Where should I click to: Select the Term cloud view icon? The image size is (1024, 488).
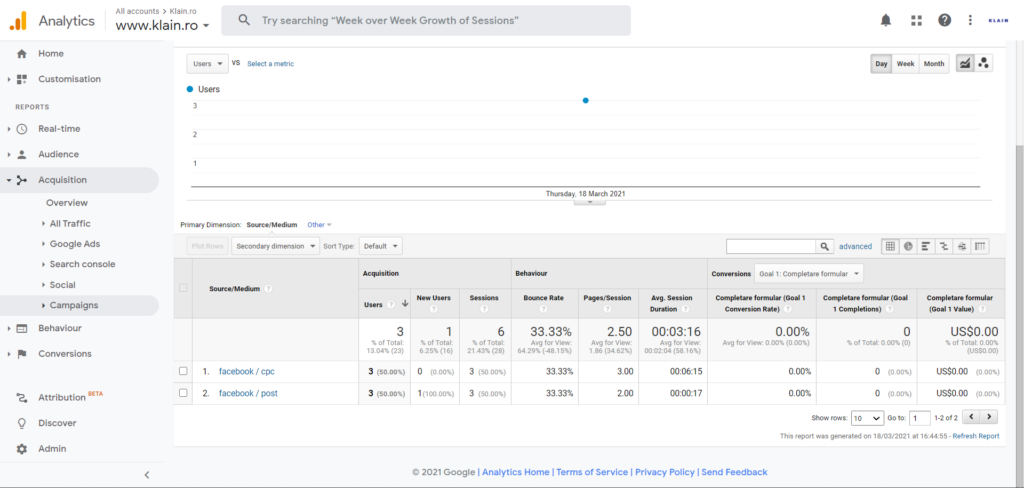(961, 246)
